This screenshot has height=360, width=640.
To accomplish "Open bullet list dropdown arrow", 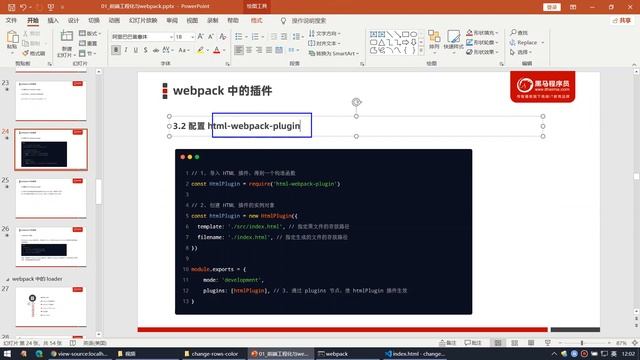I will coord(246,37).
